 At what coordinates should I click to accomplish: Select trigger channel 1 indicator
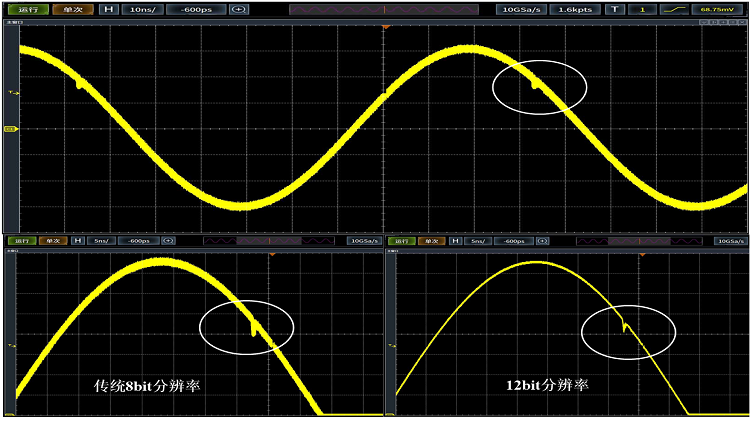(644, 9)
